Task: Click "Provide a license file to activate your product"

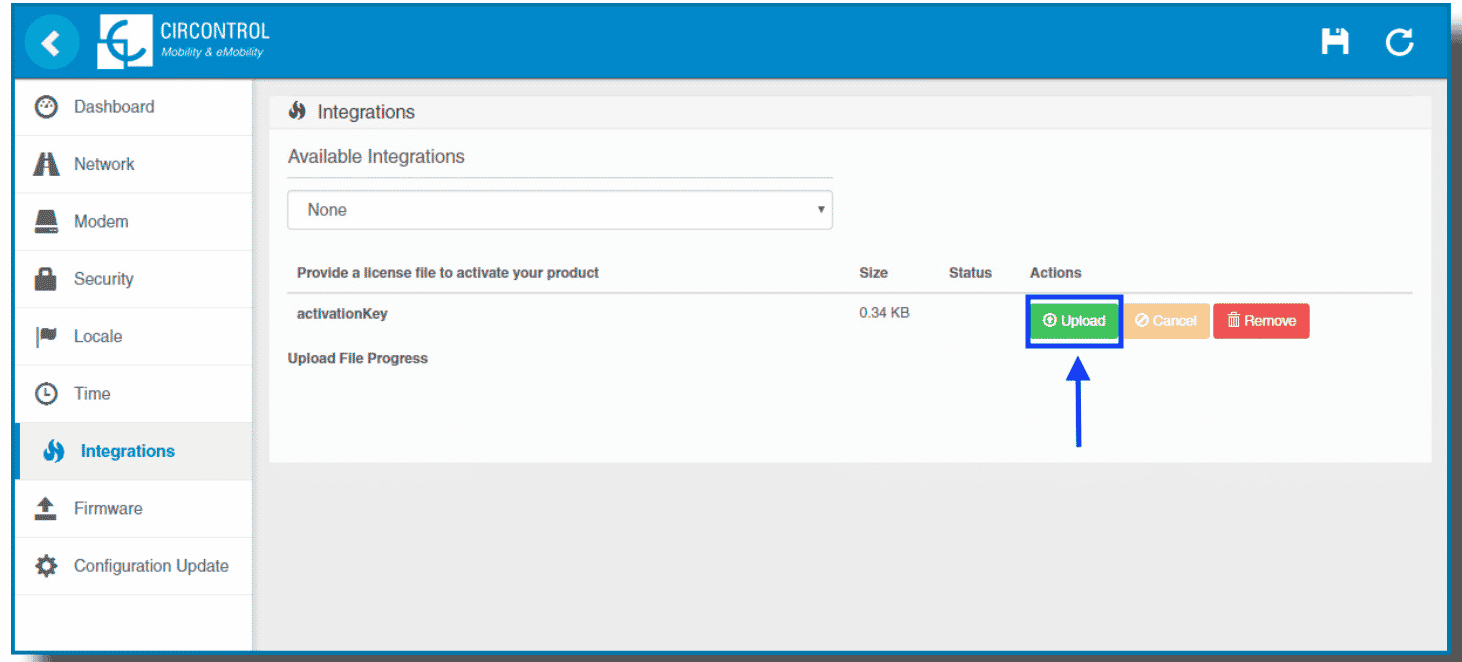Action: click(x=448, y=273)
